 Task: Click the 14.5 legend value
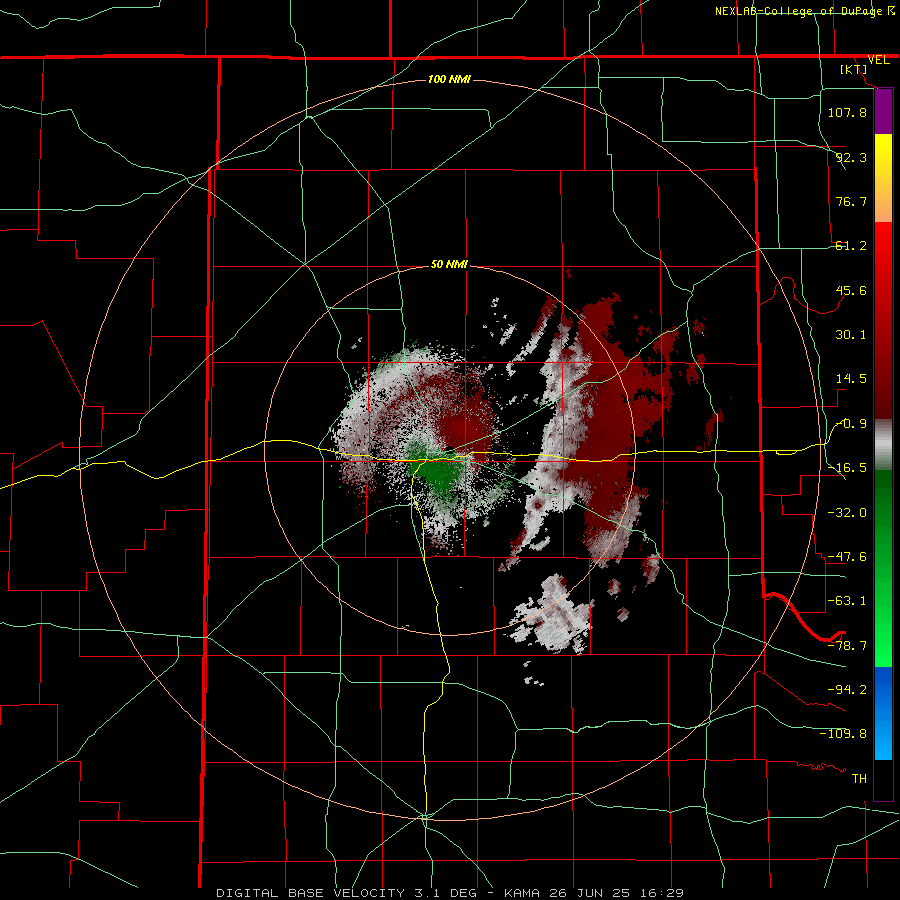[x=851, y=379]
